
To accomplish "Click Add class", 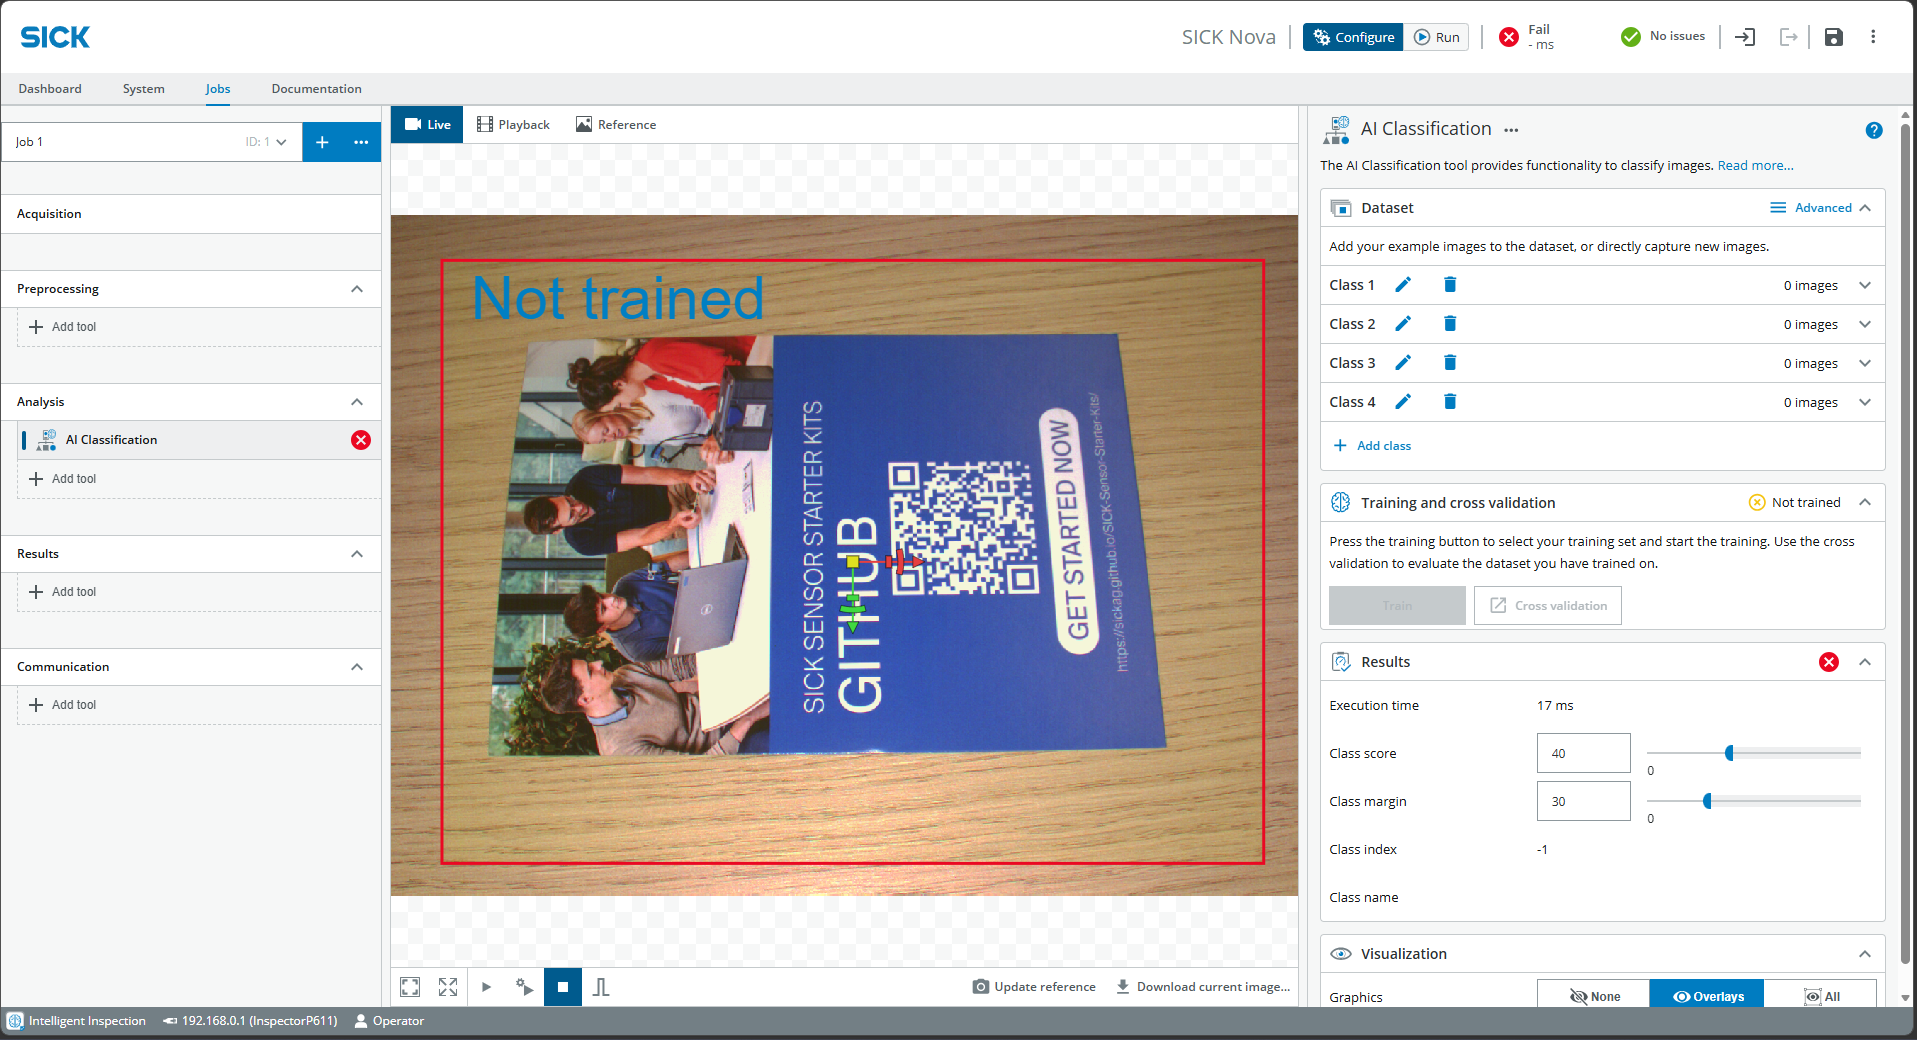I will [x=1373, y=446].
